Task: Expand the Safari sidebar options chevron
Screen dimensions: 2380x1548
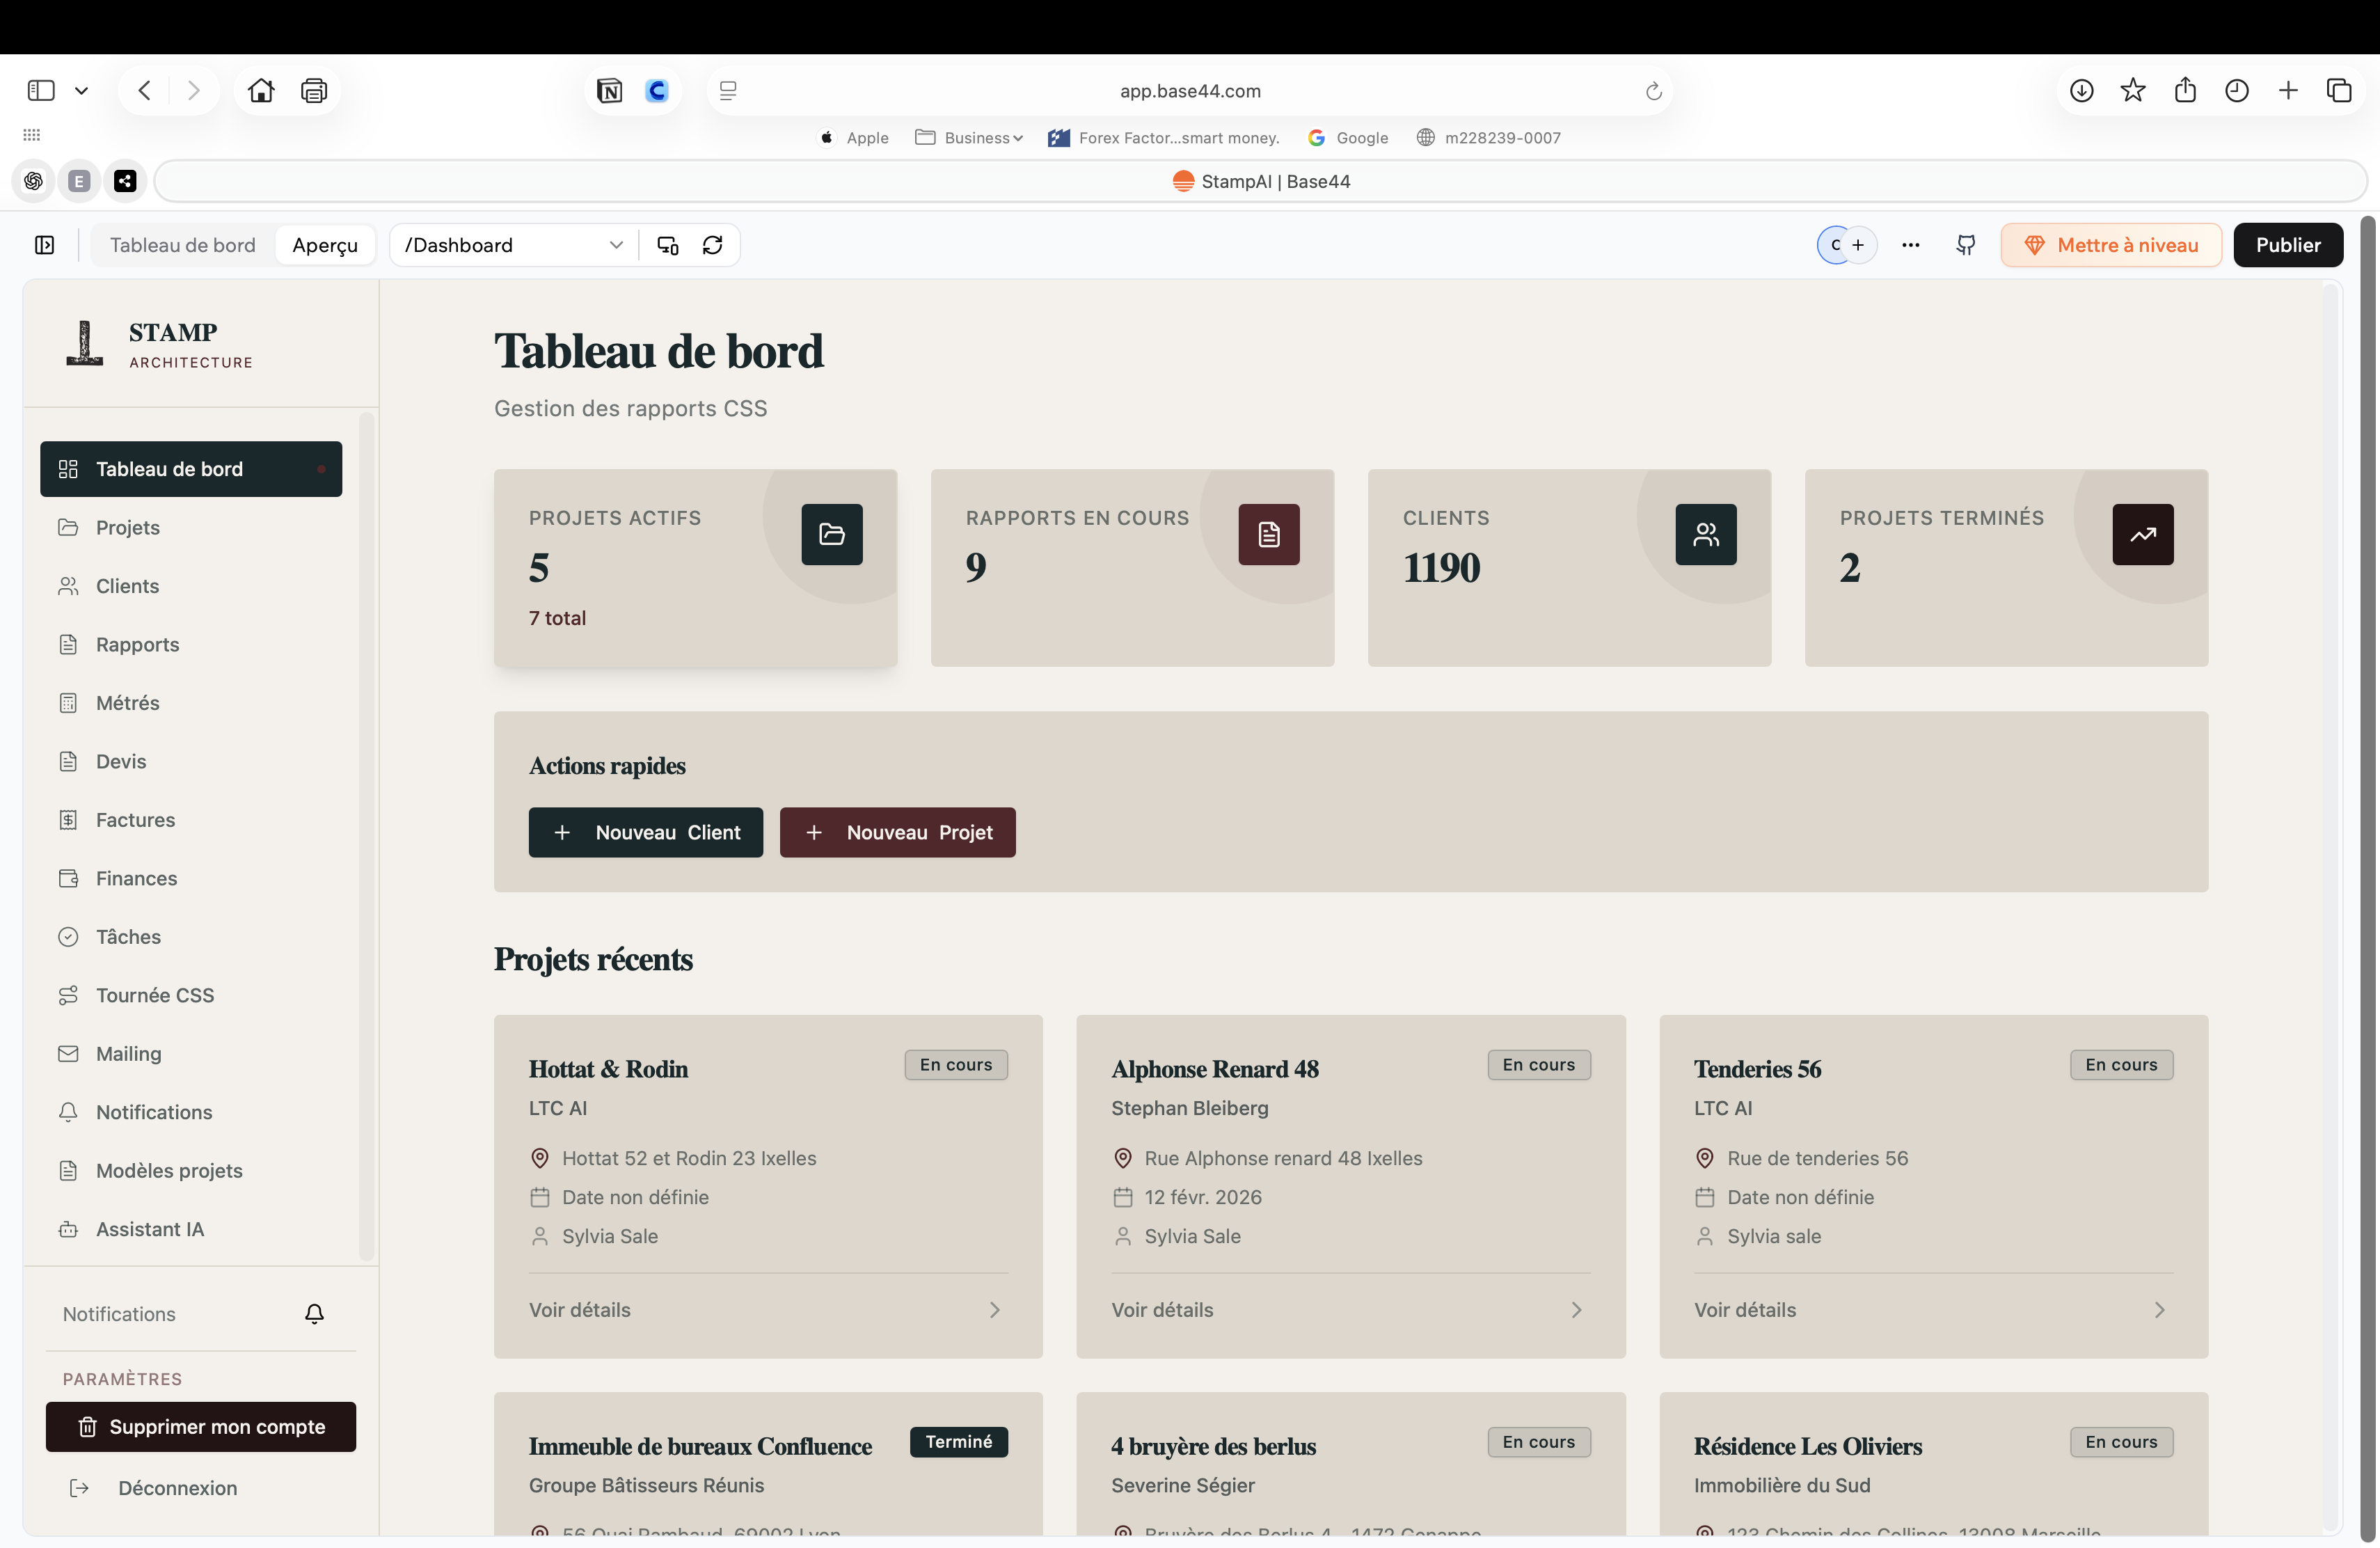Action: point(82,91)
